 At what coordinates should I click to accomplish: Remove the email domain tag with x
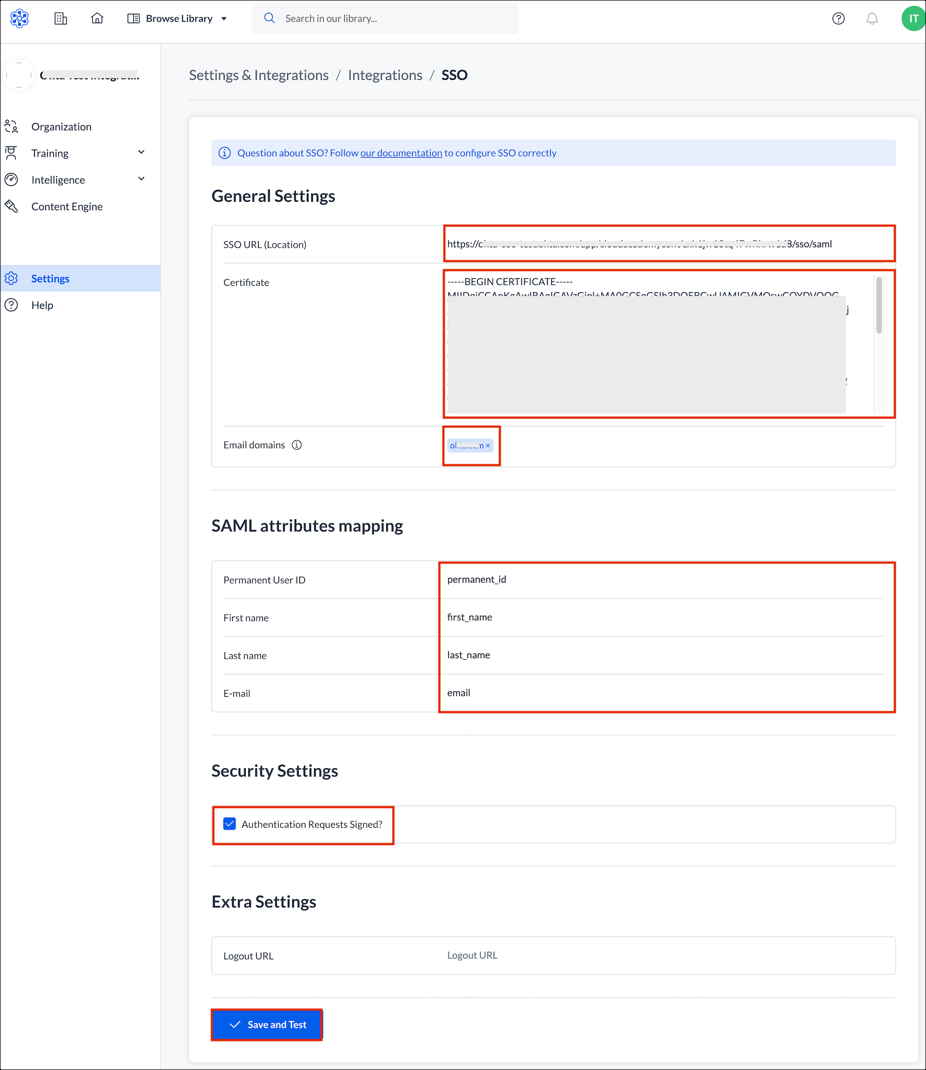488,446
